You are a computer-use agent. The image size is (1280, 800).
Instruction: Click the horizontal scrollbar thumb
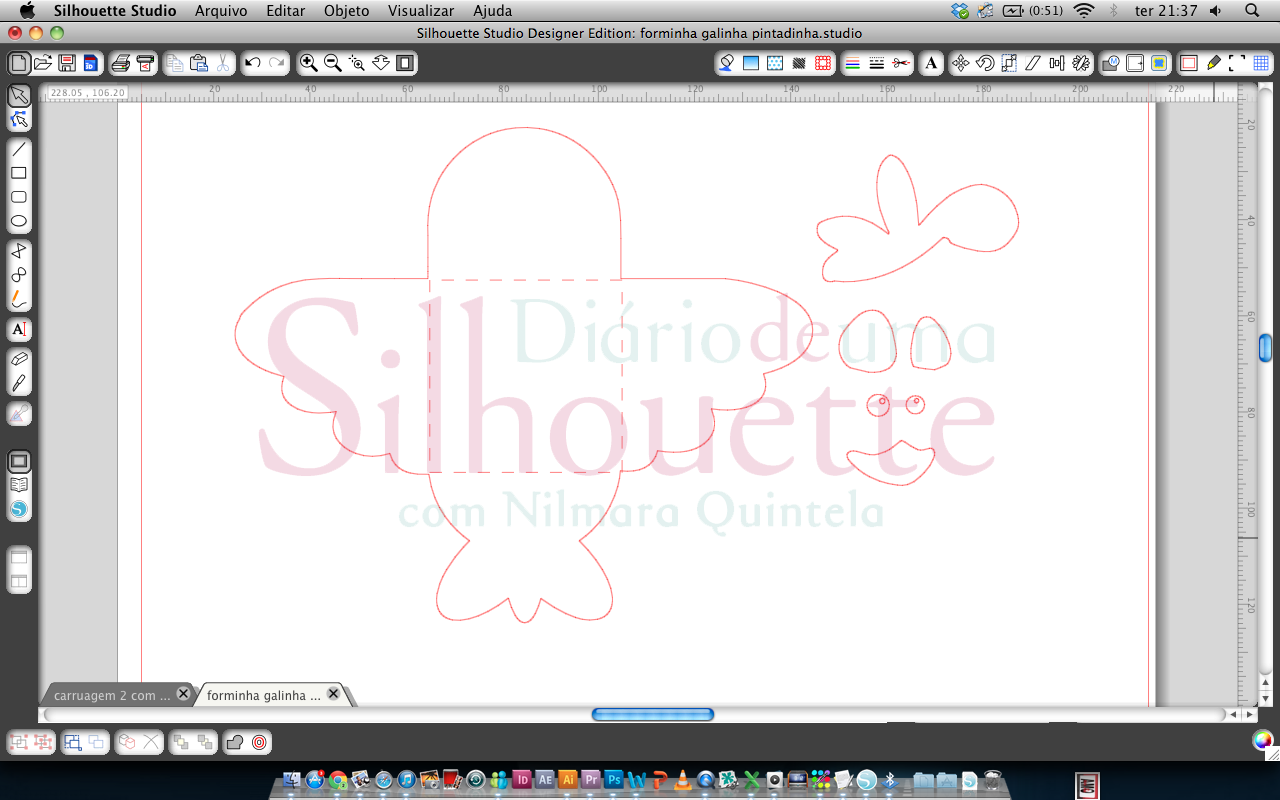coord(653,714)
